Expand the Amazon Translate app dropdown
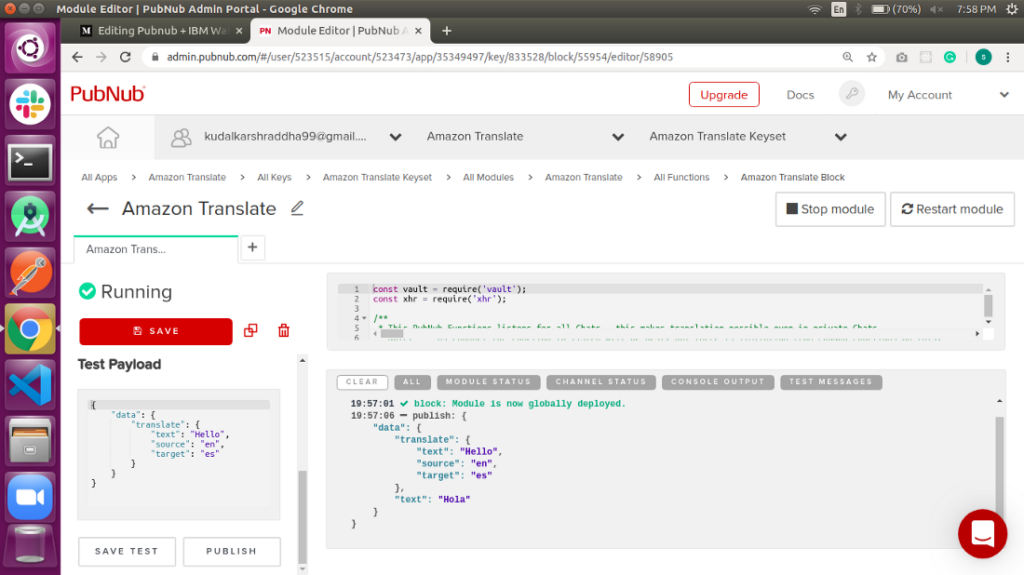 tap(618, 137)
